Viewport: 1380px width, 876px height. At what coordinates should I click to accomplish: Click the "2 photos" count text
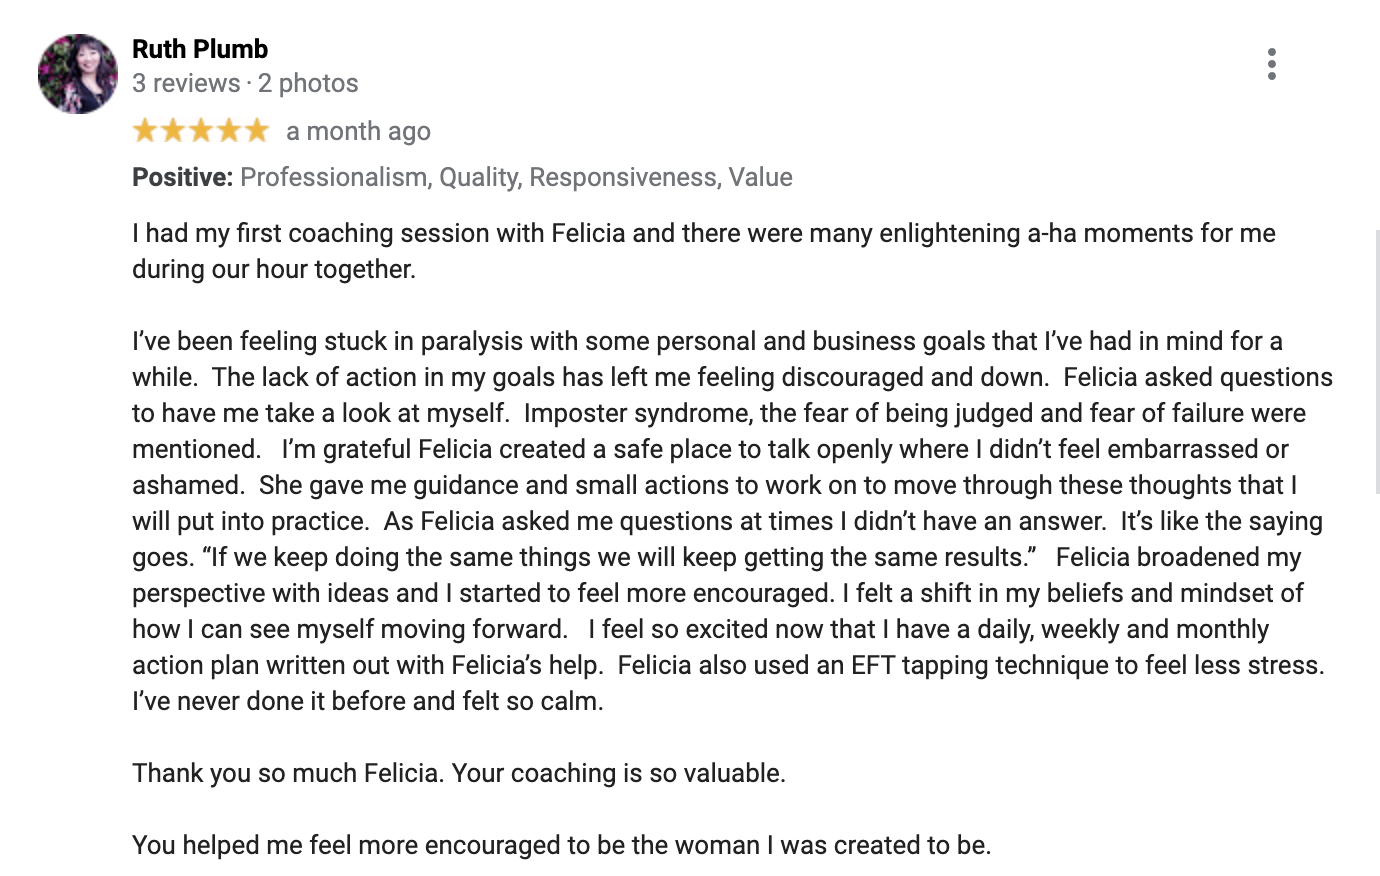pos(308,83)
